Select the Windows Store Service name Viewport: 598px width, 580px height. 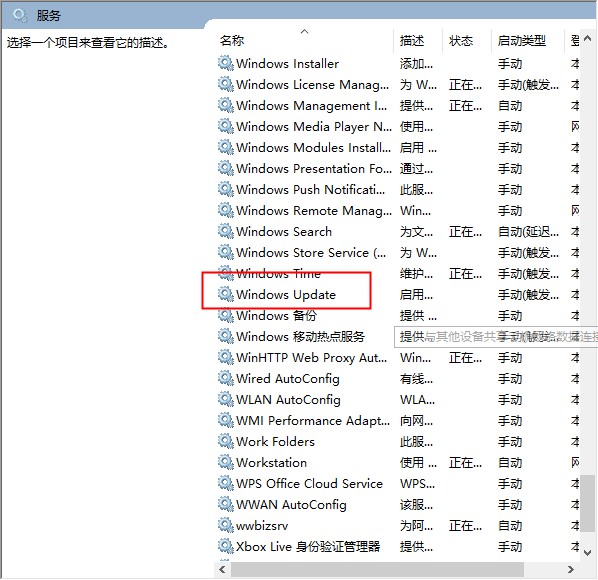point(311,252)
